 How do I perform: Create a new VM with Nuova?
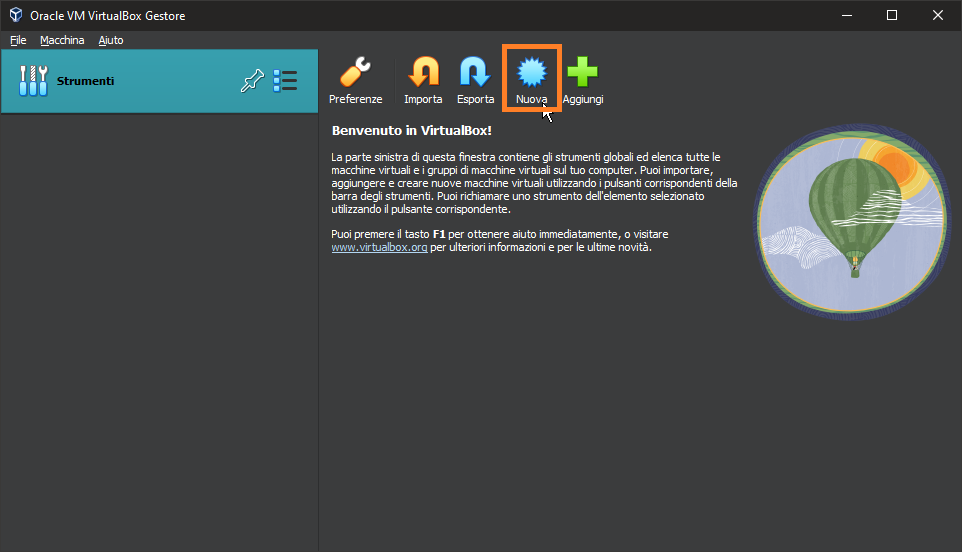click(531, 79)
